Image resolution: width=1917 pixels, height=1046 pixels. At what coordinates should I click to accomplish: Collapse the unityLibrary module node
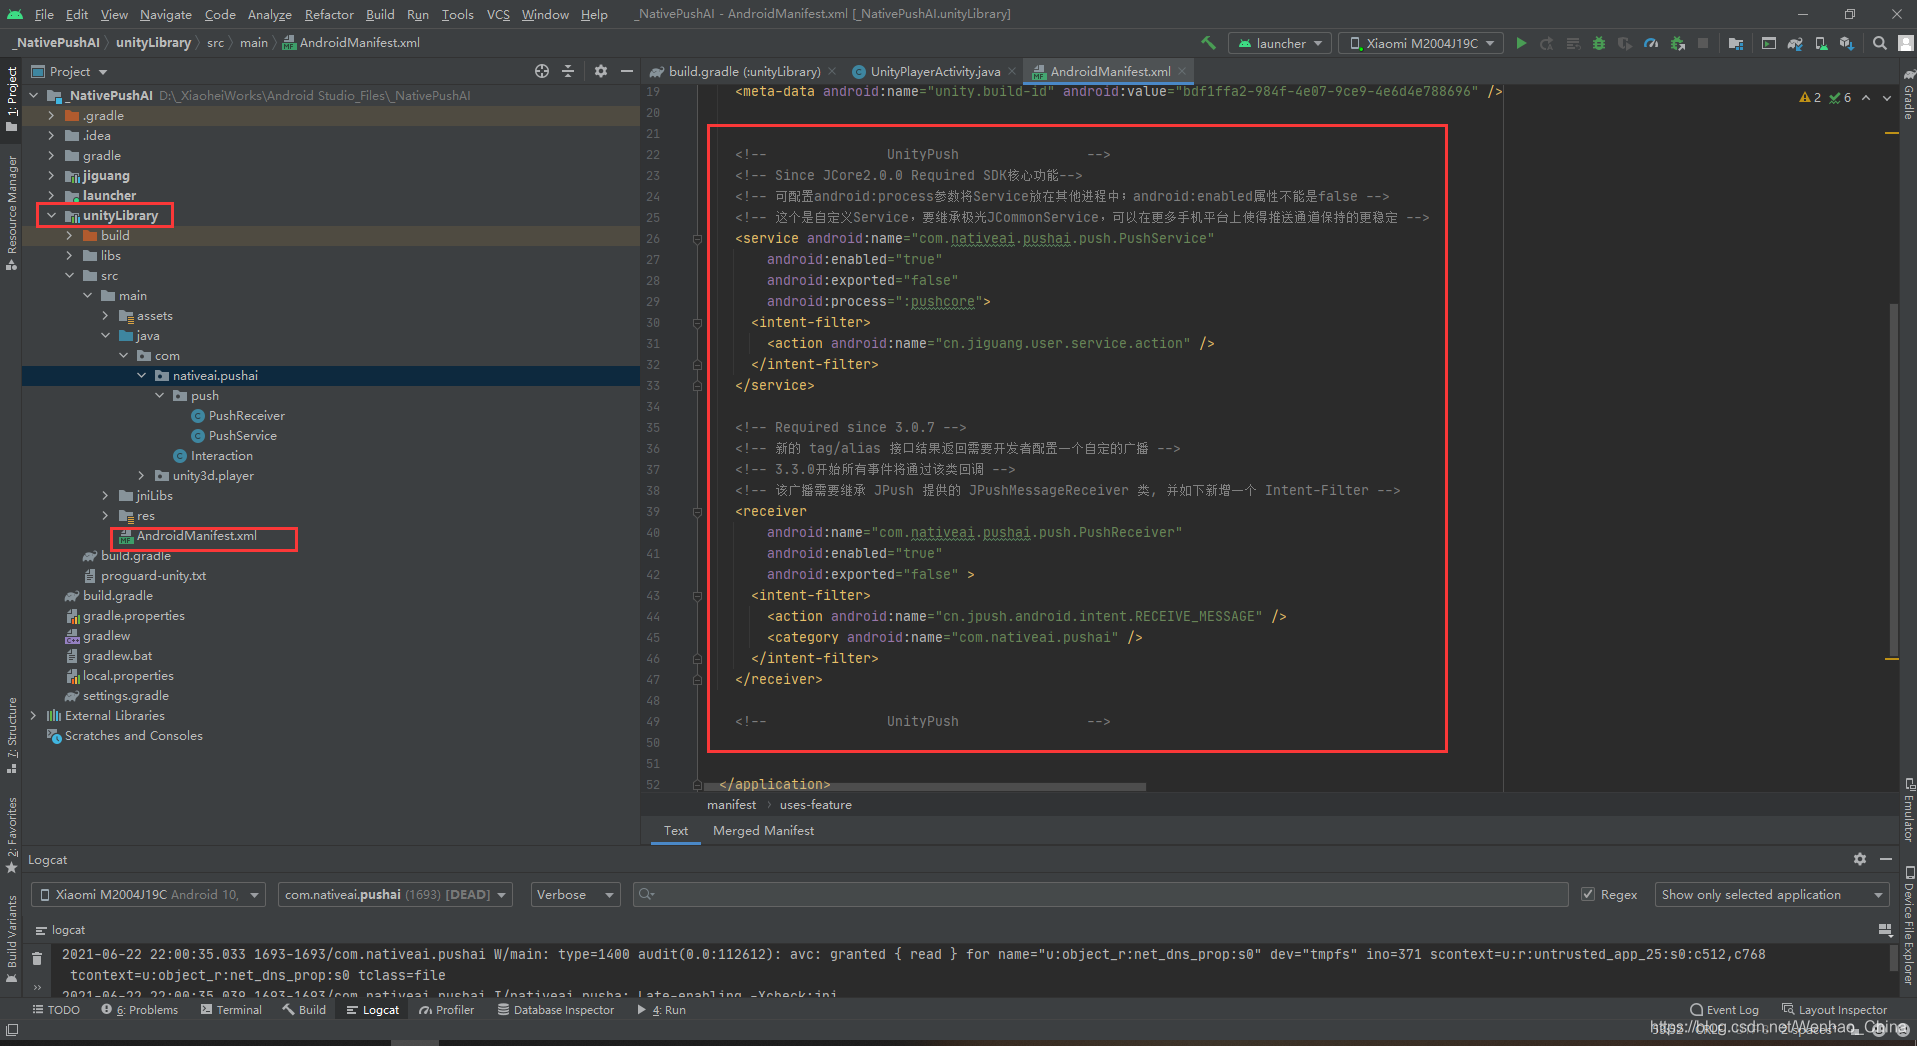pos(52,215)
